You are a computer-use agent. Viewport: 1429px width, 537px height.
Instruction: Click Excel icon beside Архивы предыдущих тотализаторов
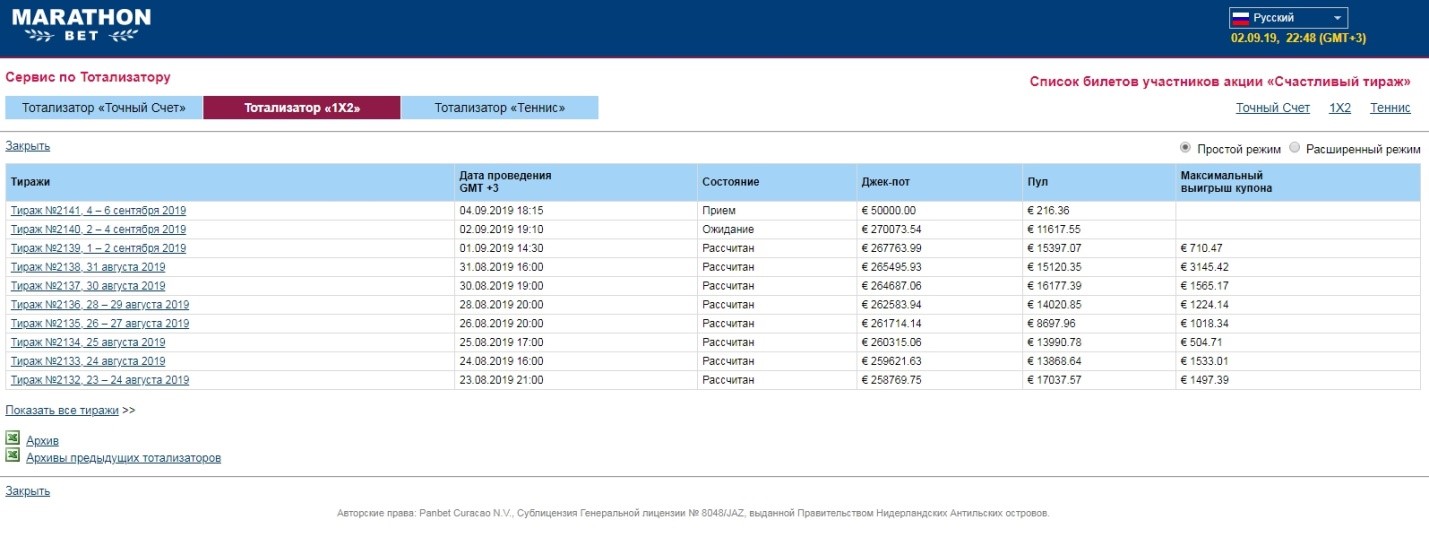pos(13,456)
